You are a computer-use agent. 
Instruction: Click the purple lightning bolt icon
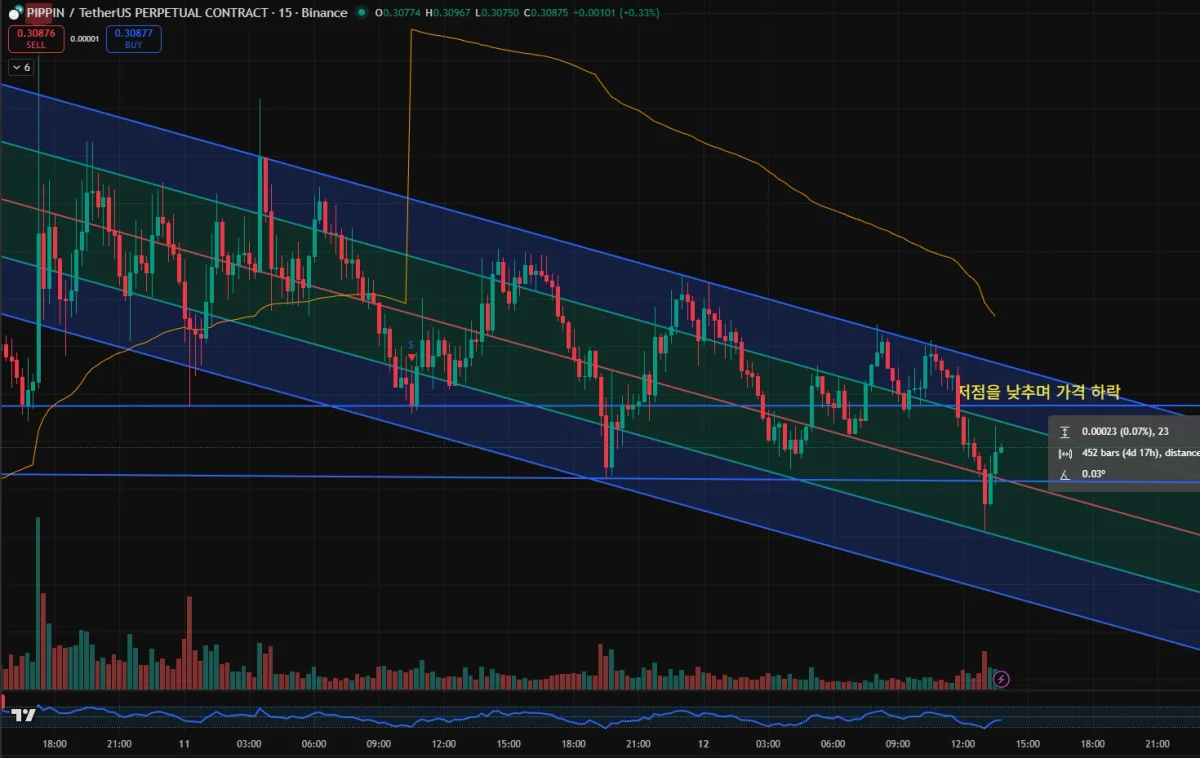[x=1001, y=679]
